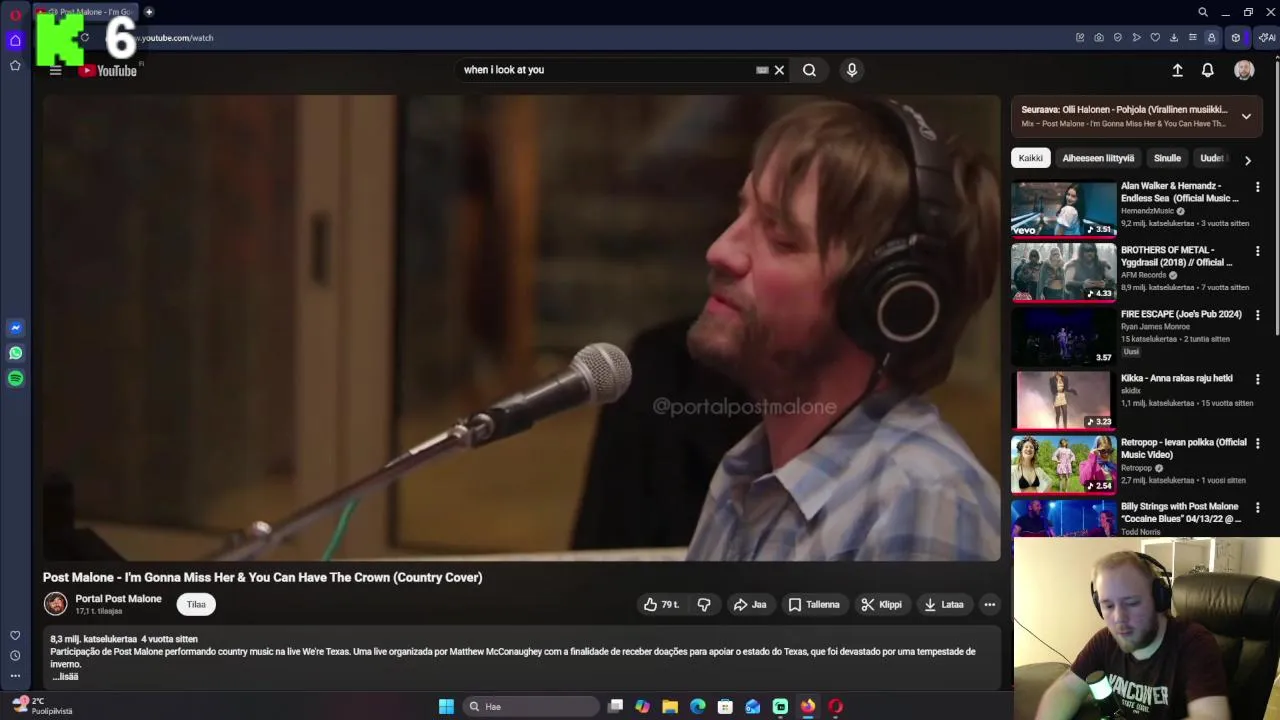Subscribe with the Tilaa button
This screenshot has height=720, width=1280.
196,604
